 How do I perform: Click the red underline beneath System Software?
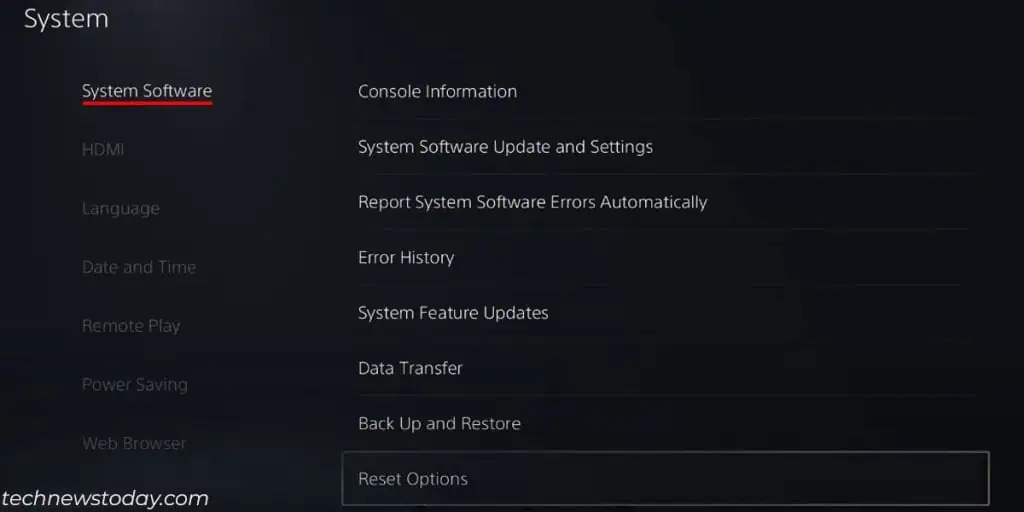tap(147, 102)
